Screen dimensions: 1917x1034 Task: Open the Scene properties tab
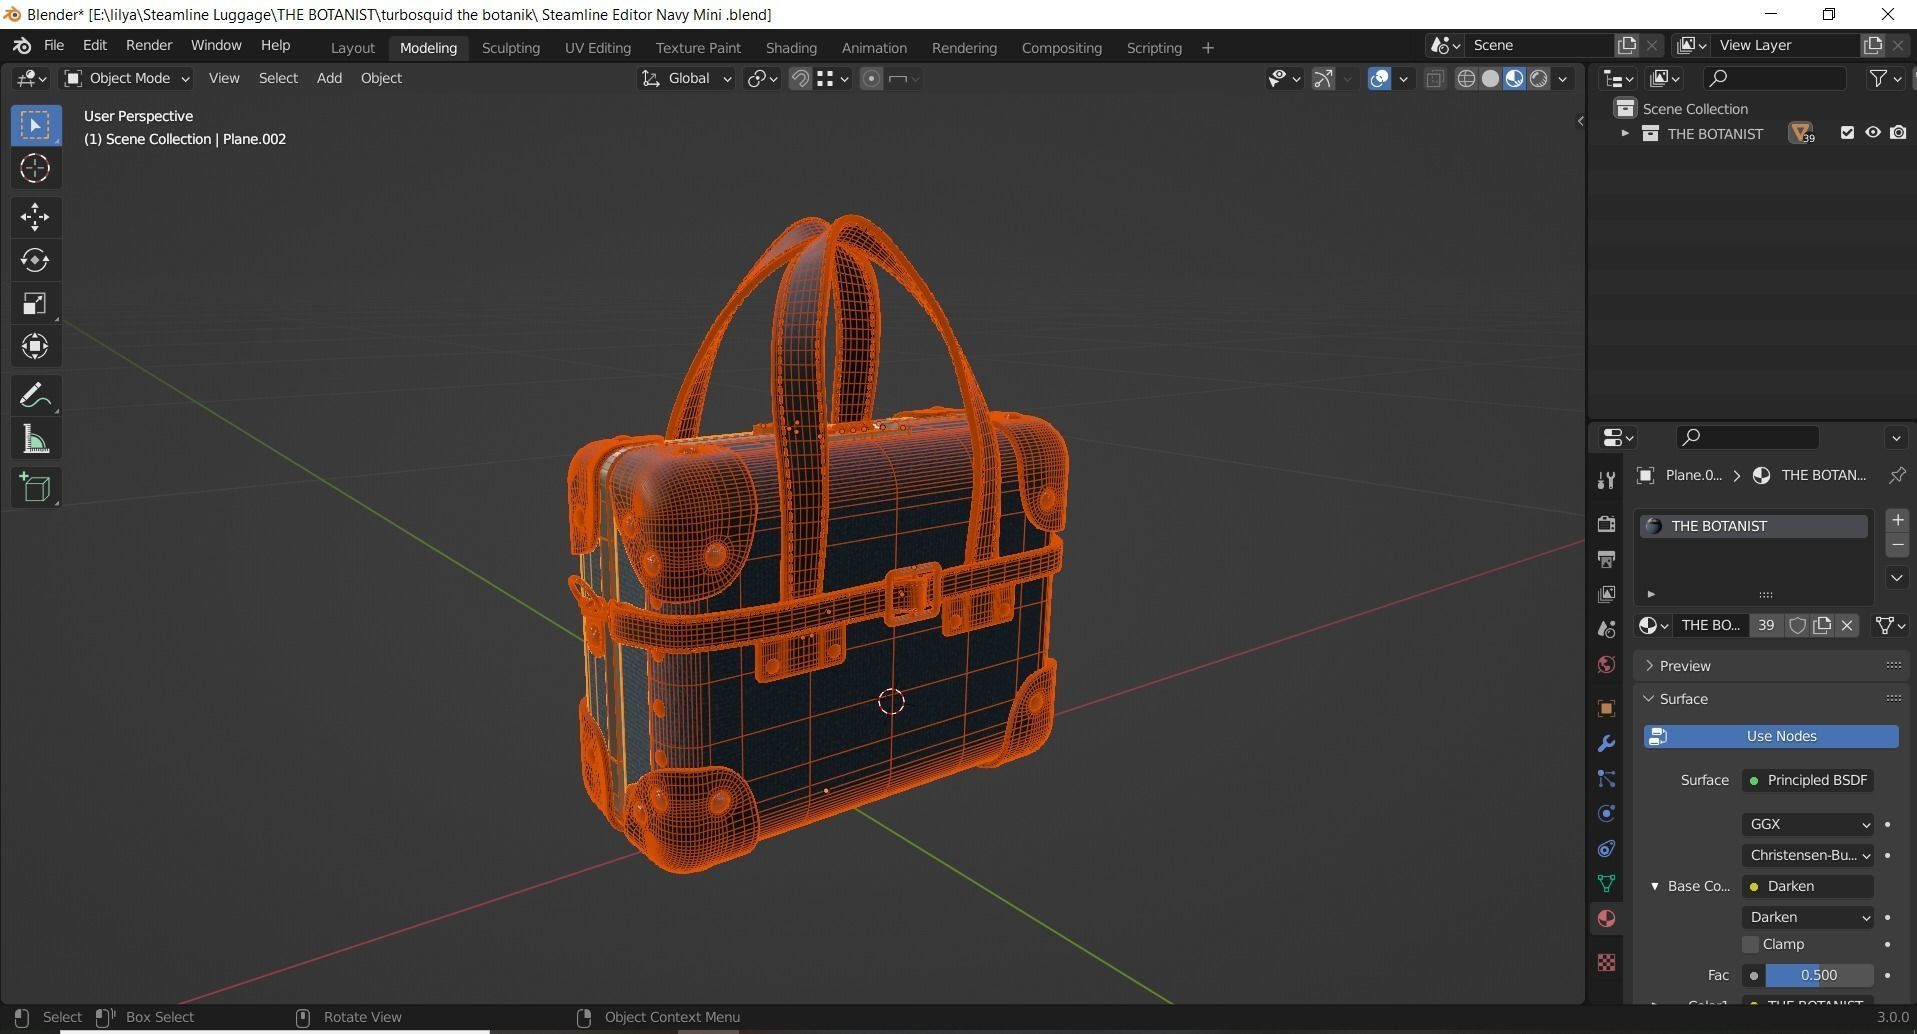pyautogui.click(x=1606, y=629)
